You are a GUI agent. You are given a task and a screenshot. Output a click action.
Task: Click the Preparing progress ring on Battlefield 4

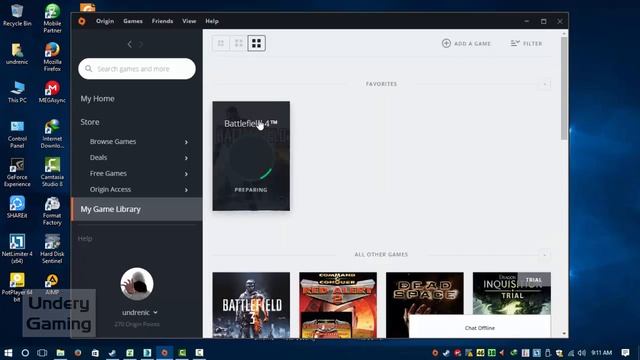(251, 158)
